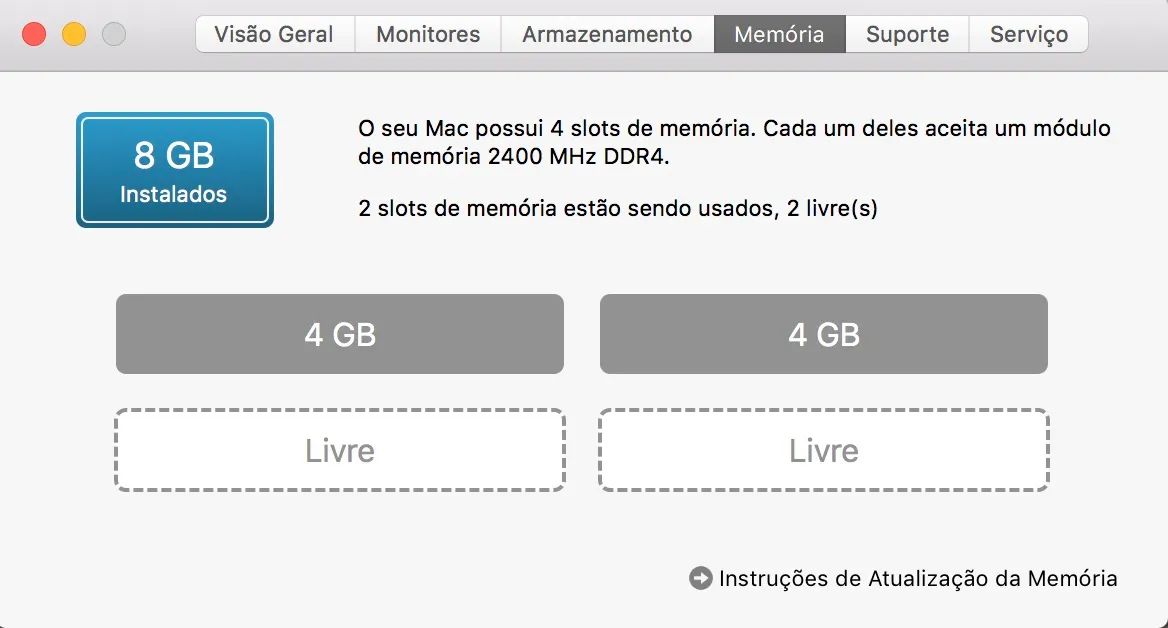Click the yellow minimize window button
This screenshot has height=628, width=1168.
coord(72,32)
